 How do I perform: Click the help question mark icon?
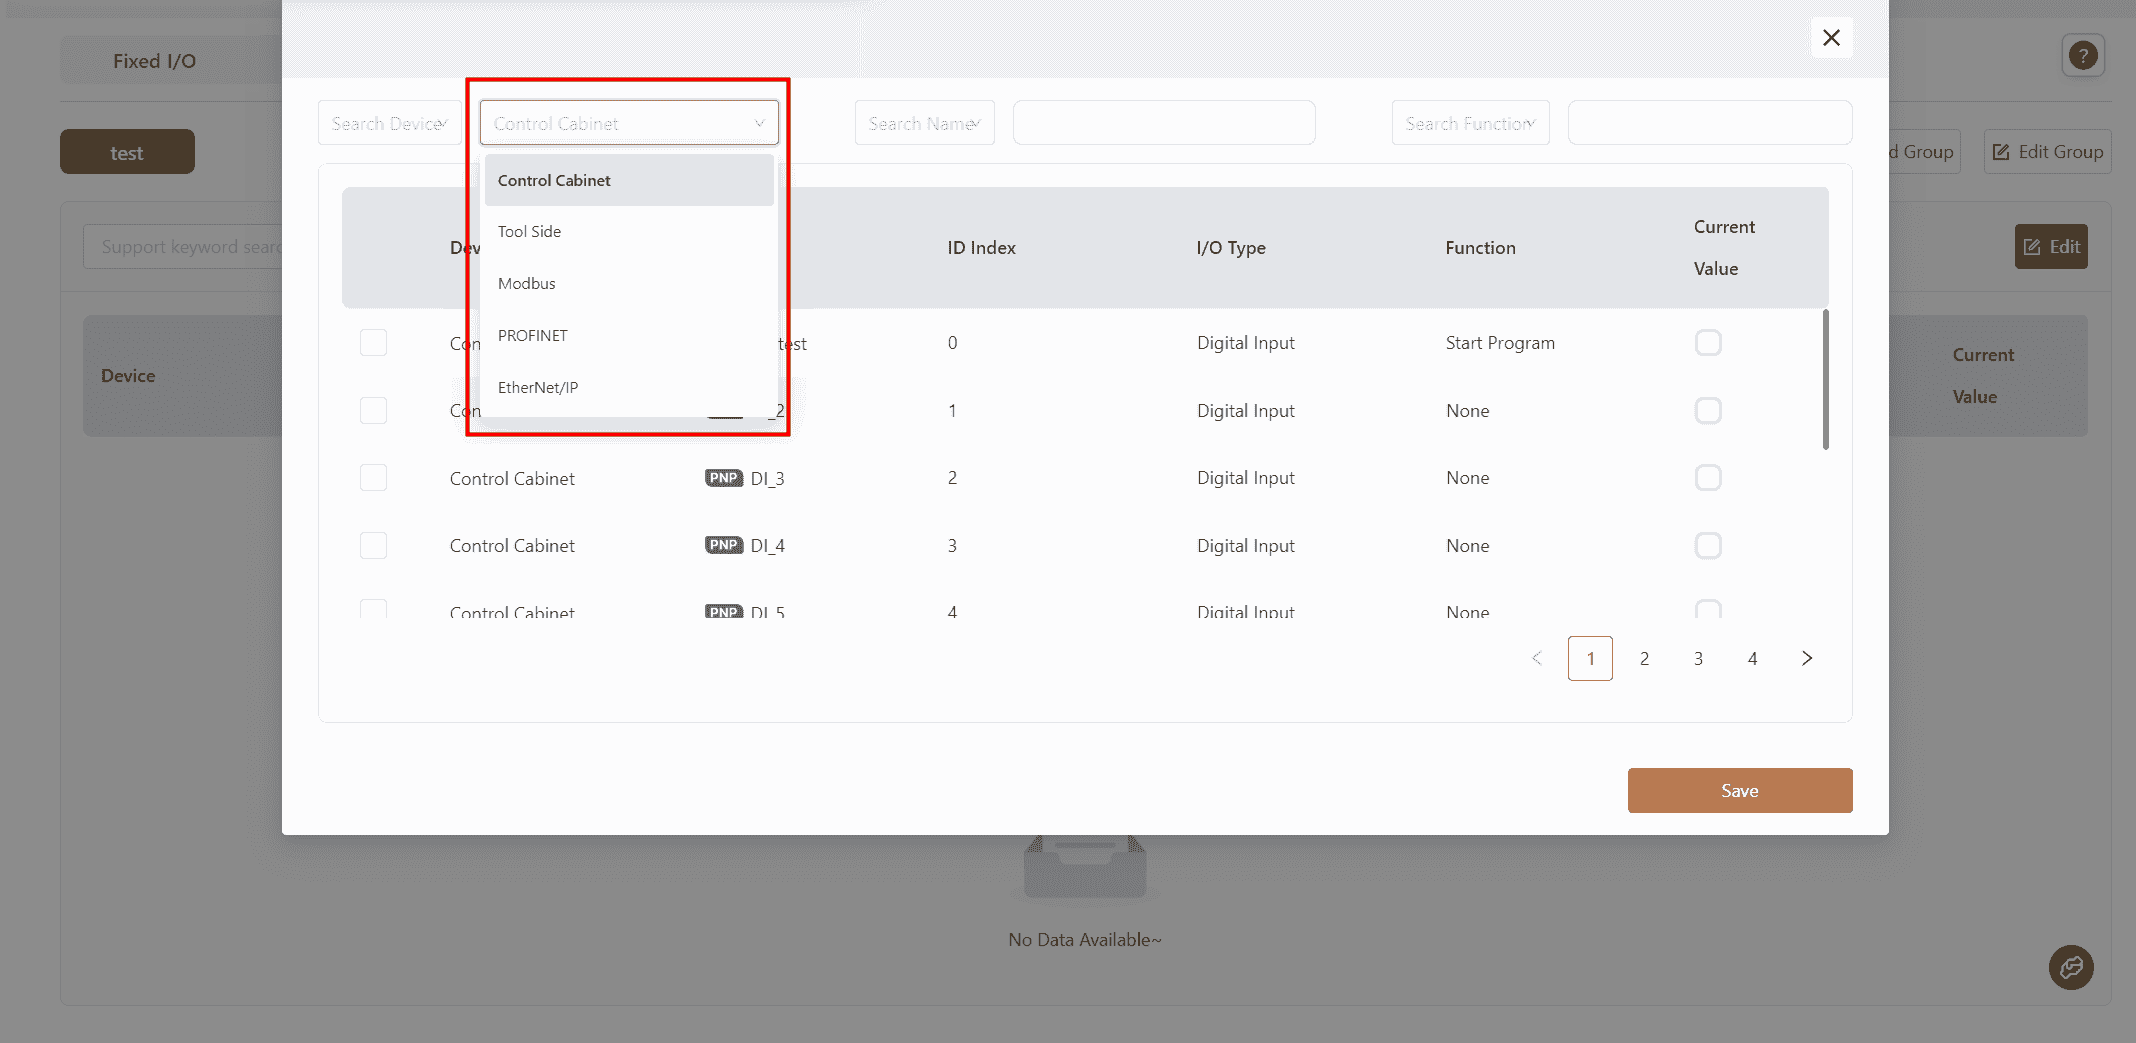2083,56
